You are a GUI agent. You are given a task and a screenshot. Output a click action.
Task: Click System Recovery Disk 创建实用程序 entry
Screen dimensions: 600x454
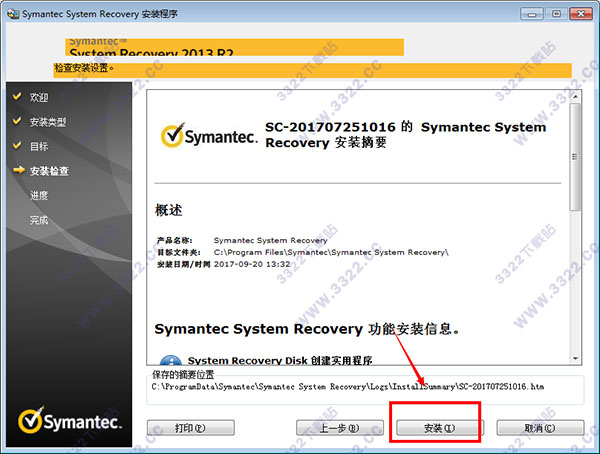(x=280, y=361)
